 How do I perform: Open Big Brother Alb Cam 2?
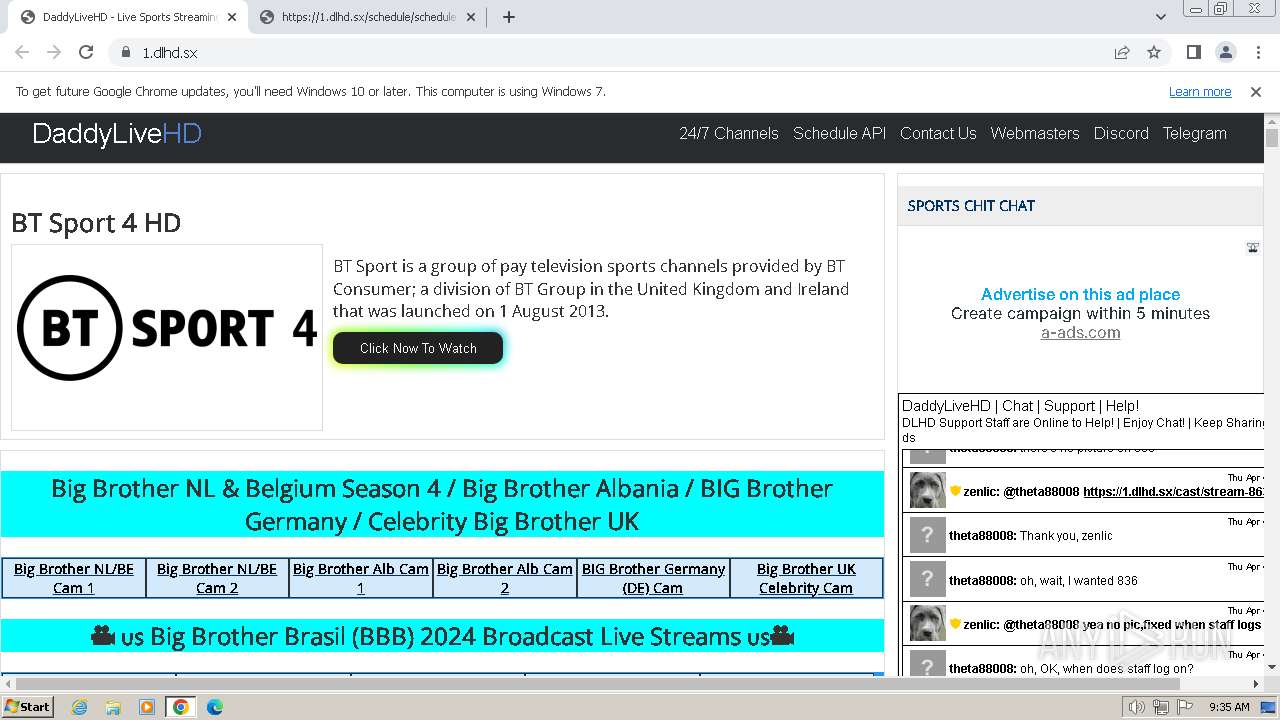pyautogui.click(x=505, y=578)
